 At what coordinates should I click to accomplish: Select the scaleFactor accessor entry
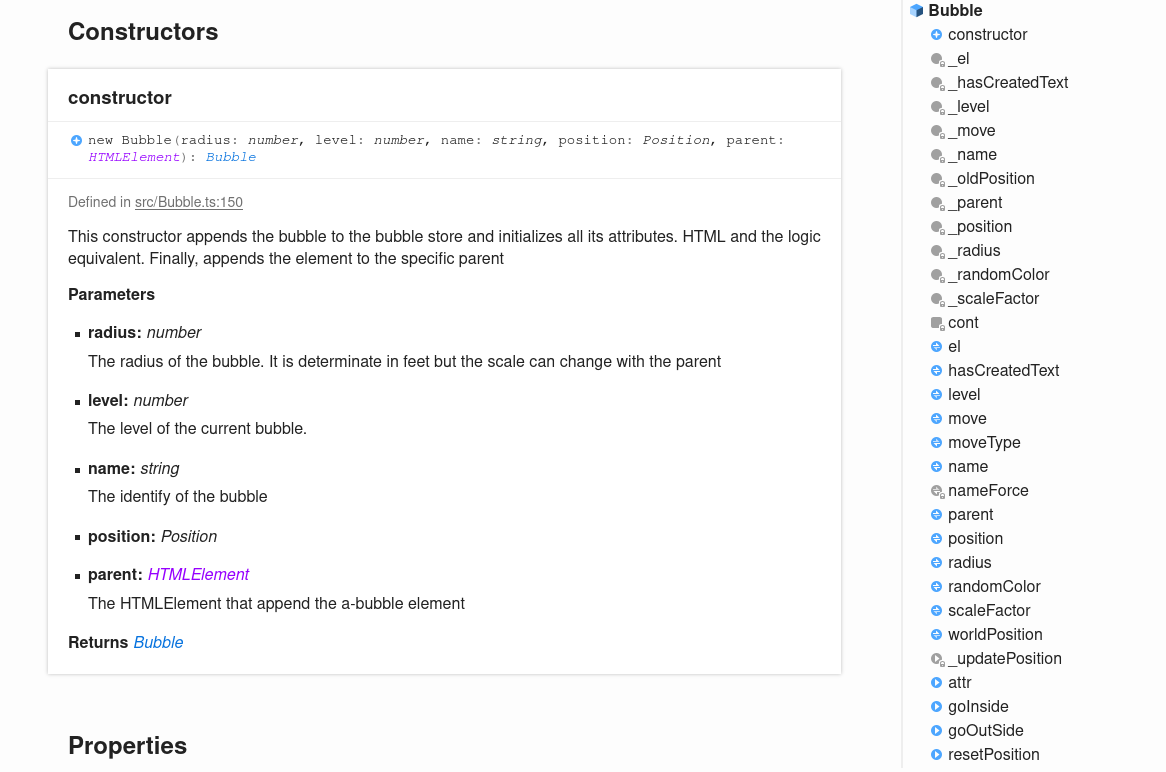coord(989,611)
